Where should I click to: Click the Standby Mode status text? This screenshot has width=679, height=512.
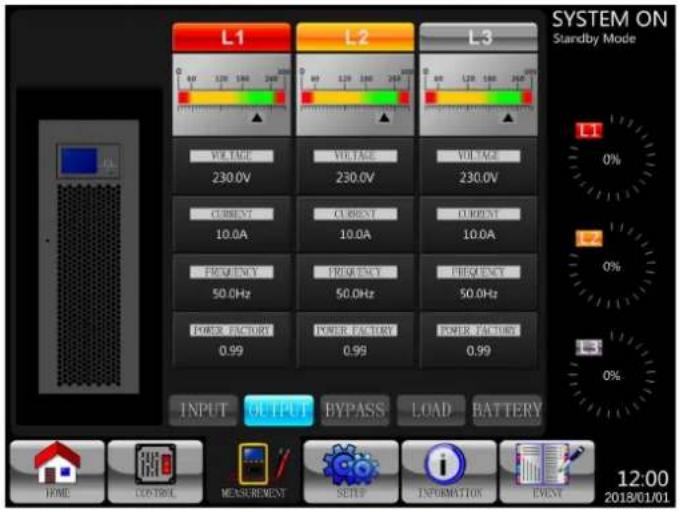pos(594,39)
